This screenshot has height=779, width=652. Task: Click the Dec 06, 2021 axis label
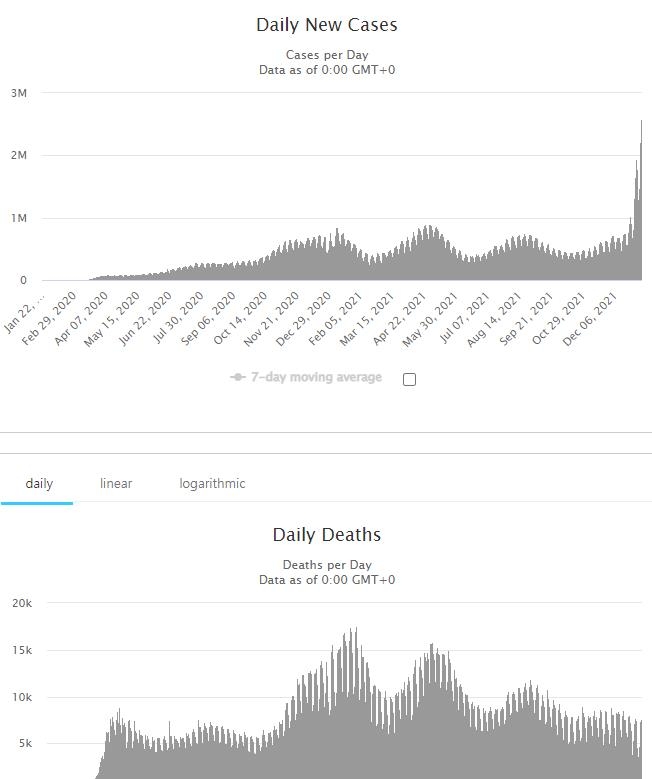(x=590, y=319)
